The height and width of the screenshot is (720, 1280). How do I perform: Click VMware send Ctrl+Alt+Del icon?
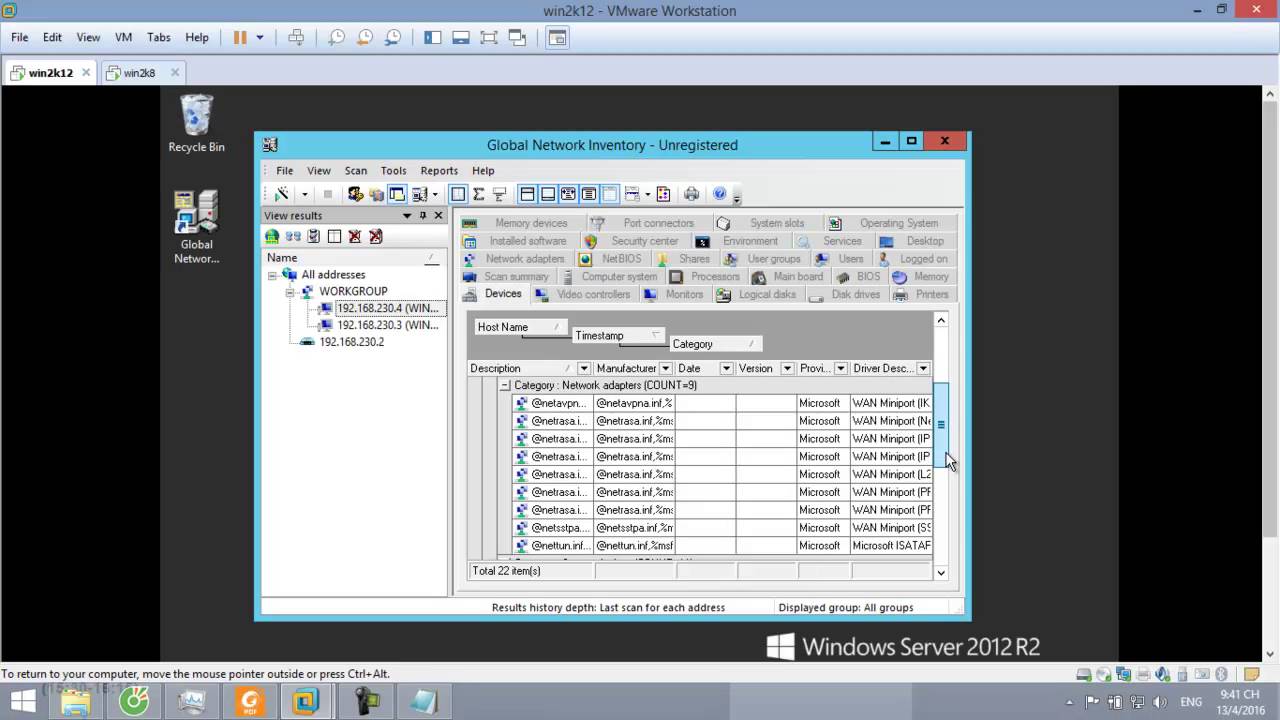click(296, 37)
